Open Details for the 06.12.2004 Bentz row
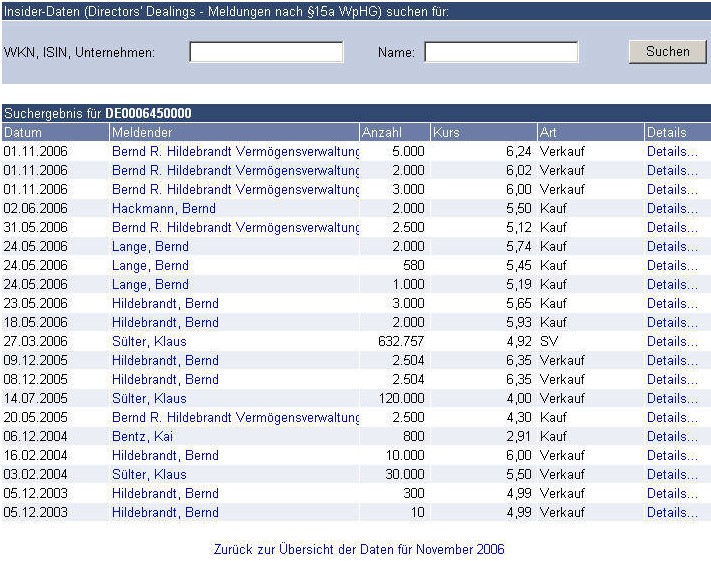The width and height of the screenshot is (711, 561). (x=672, y=437)
